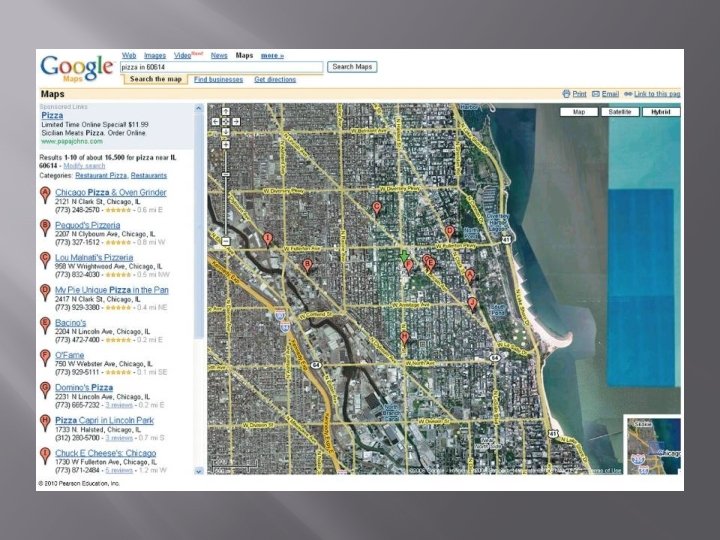Click map marker I near Fullerton Ave
The height and width of the screenshot is (540, 720).
(x=268, y=239)
